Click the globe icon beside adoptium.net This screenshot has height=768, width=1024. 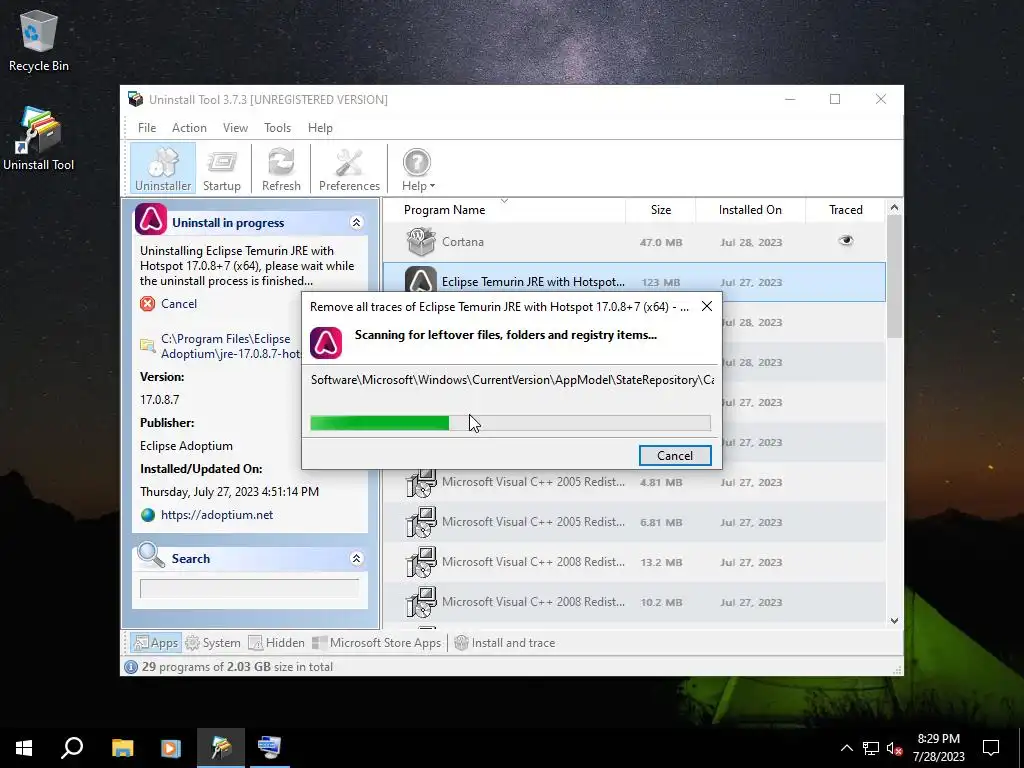point(148,515)
